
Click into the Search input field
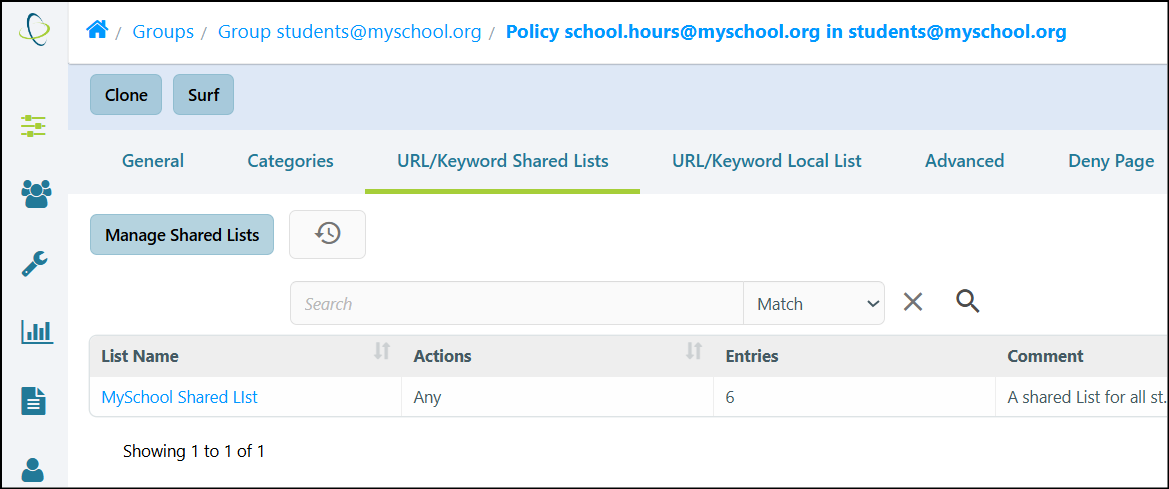tap(517, 303)
